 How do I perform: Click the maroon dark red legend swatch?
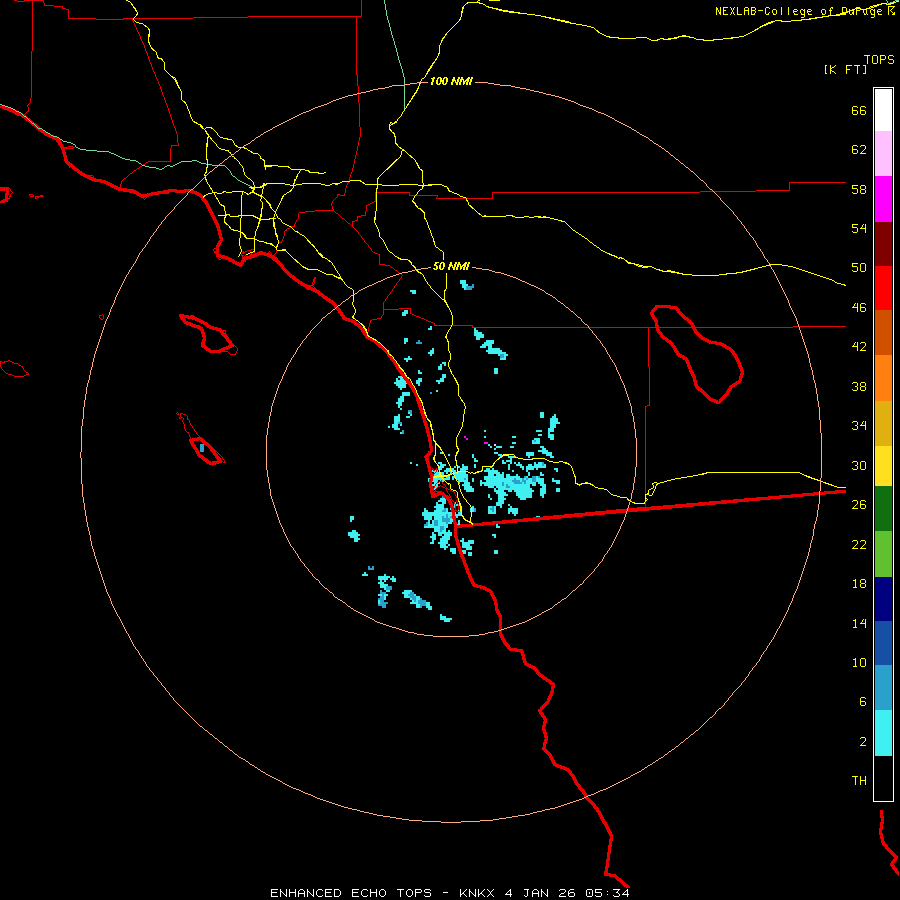(x=883, y=243)
